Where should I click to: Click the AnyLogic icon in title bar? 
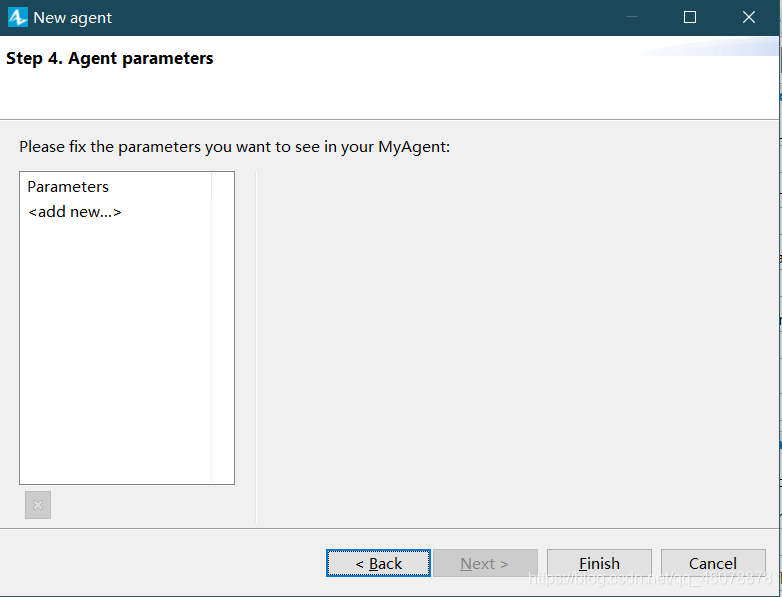pos(17,17)
